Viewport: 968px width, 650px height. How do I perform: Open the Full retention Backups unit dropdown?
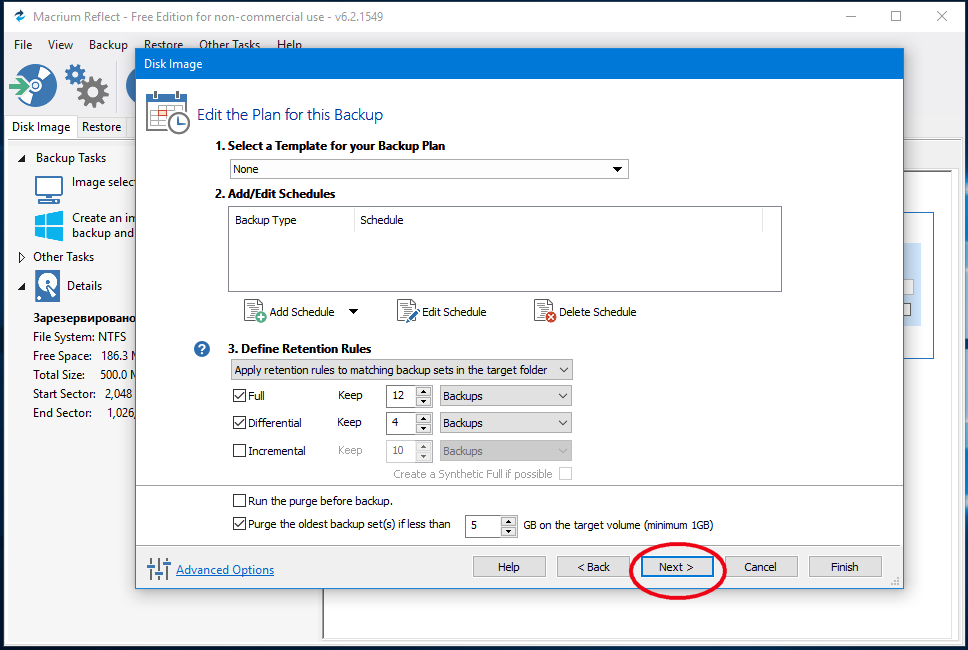pyautogui.click(x=506, y=396)
